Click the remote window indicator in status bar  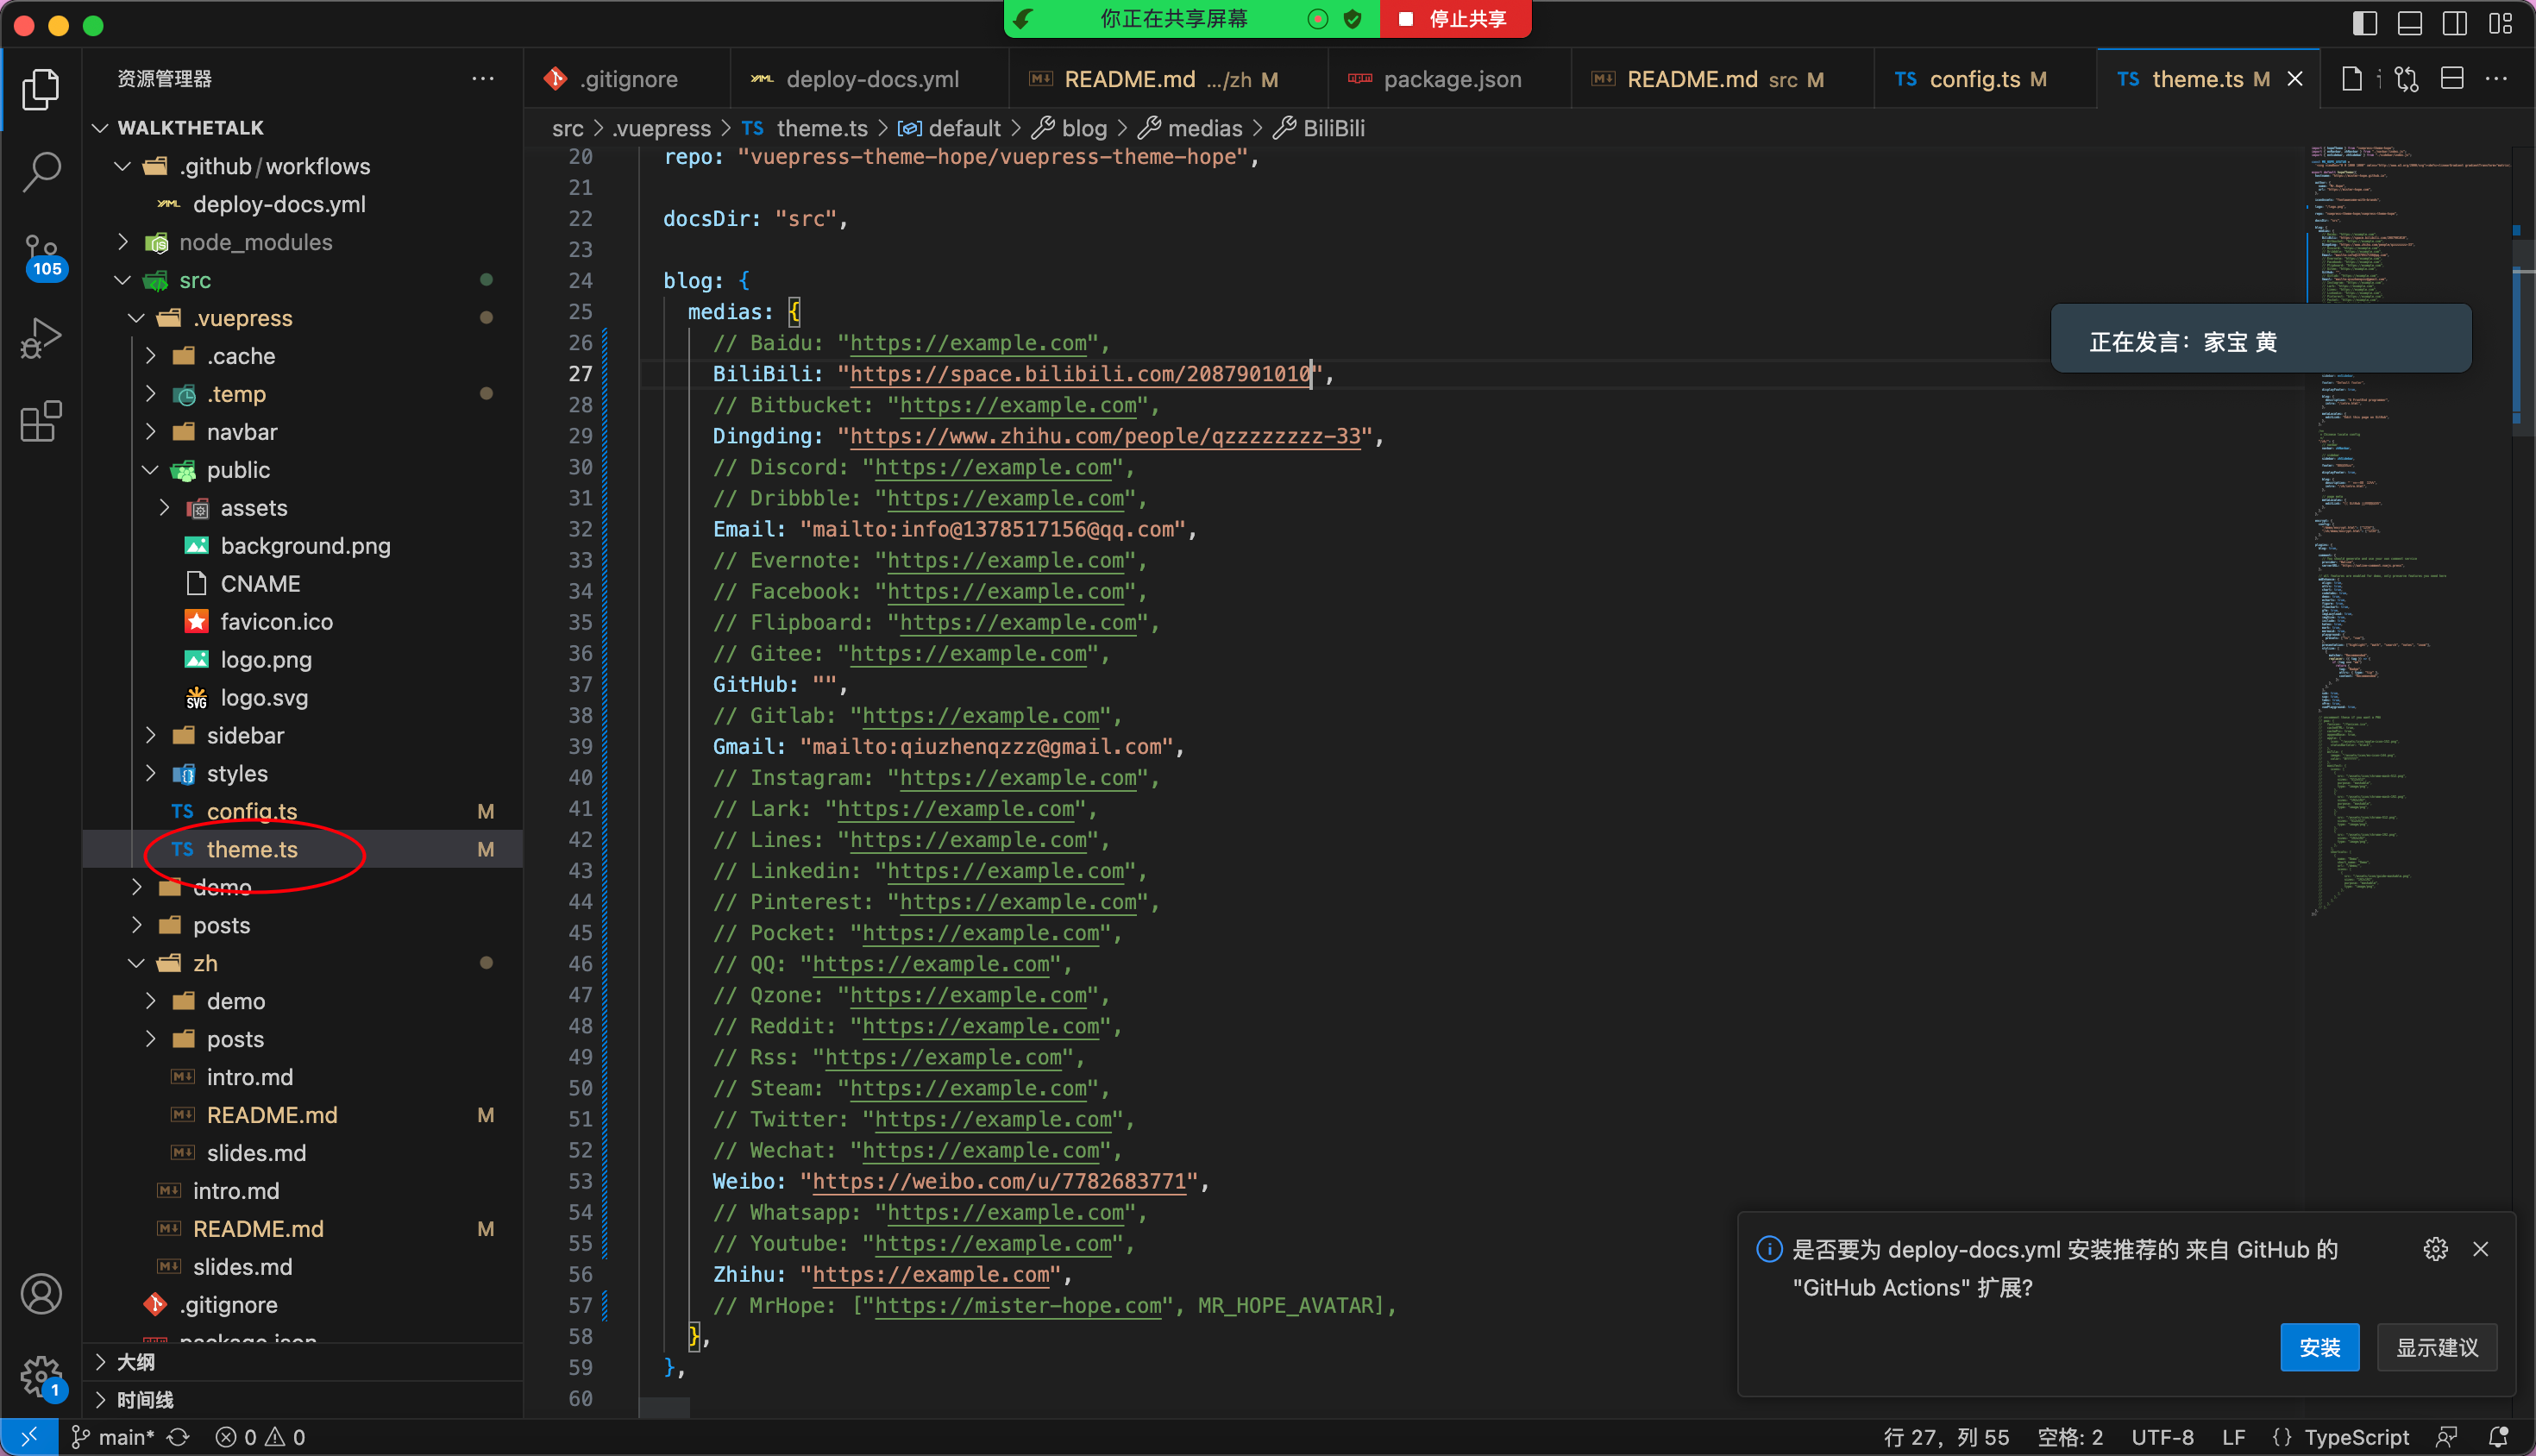coord(29,1437)
